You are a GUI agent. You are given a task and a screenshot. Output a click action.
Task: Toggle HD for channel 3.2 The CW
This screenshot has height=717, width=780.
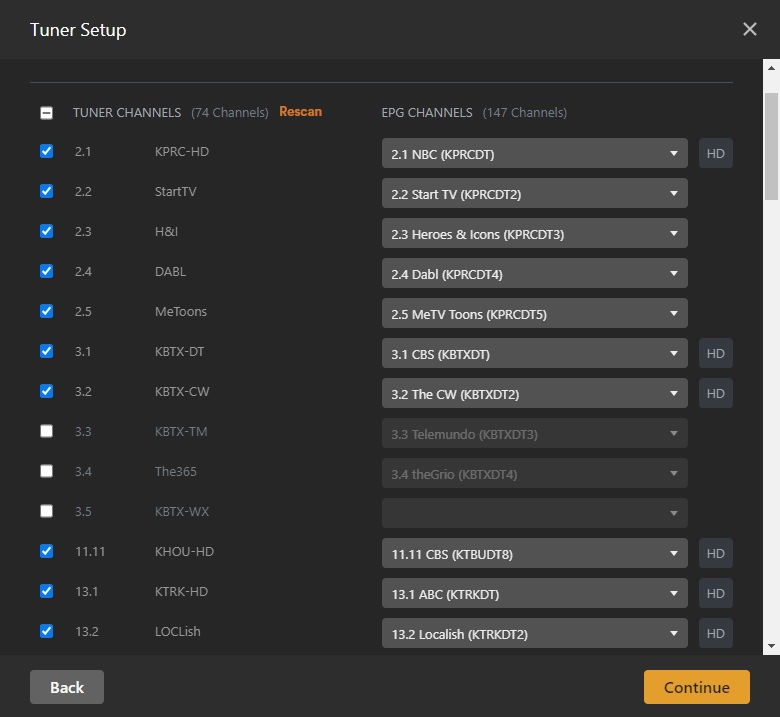tap(715, 393)
